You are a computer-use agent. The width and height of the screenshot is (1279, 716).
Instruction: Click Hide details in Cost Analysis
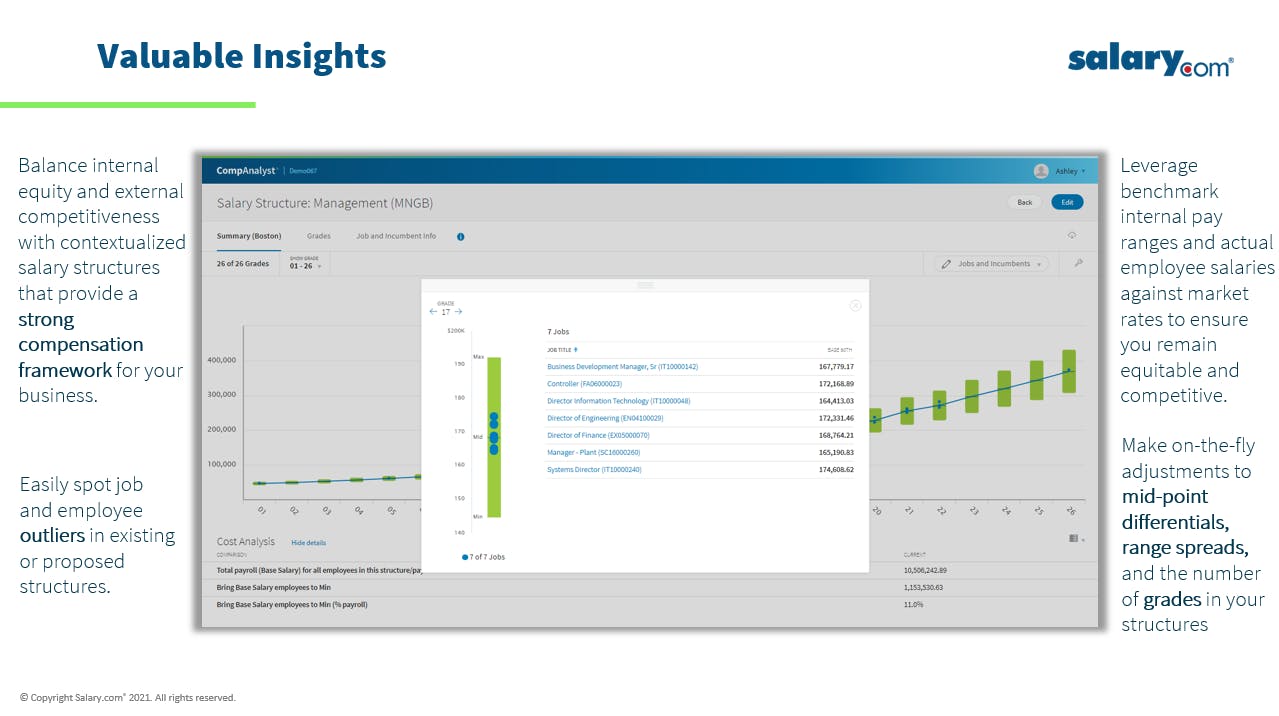pyautogui.click(x=308, y=543)
